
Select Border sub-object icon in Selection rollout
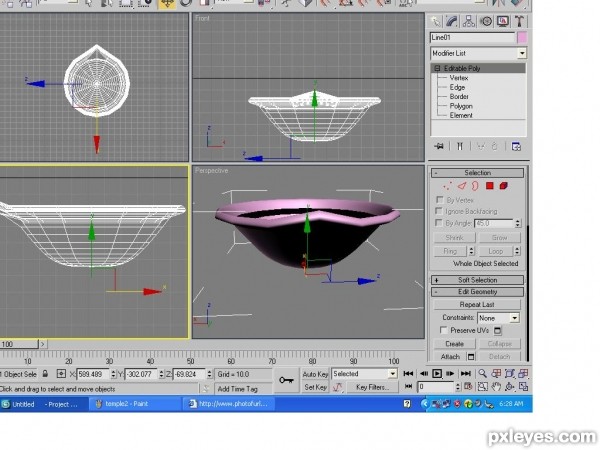point(475,186)
